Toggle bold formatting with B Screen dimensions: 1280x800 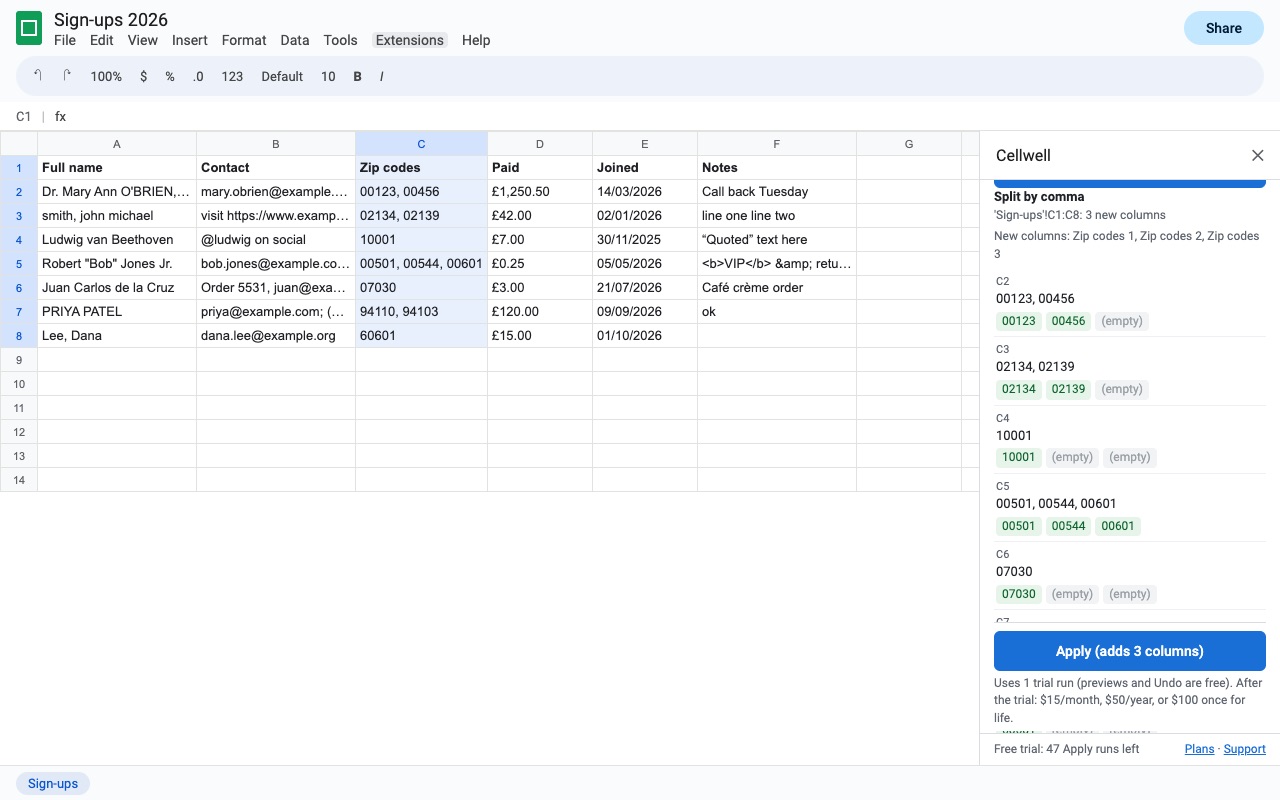(357, 76)
